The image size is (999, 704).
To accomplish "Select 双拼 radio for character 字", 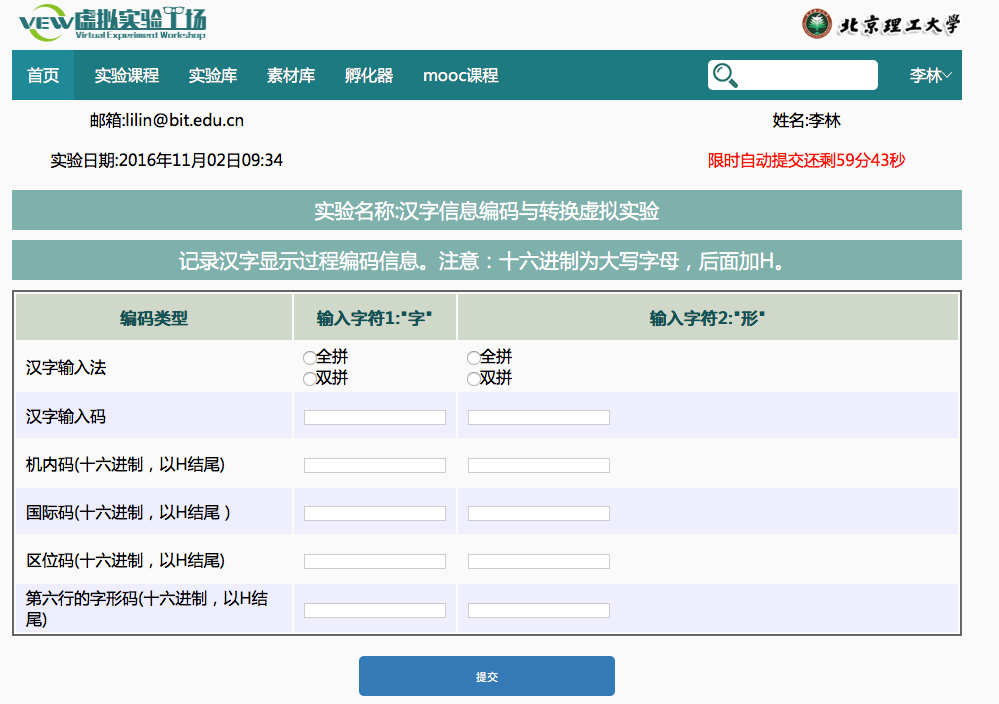I will [309, 379].
